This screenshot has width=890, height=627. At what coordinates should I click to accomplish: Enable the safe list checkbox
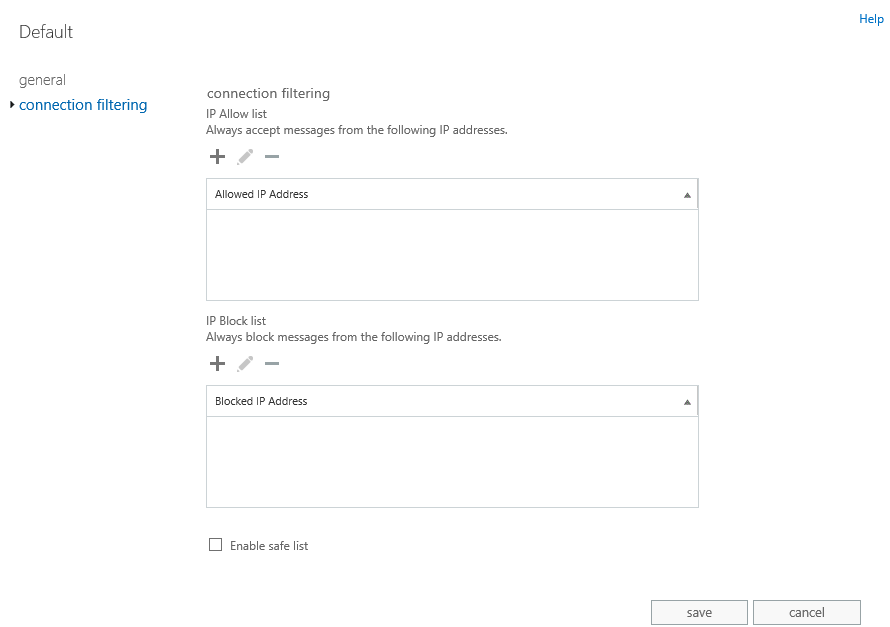click(x=215, y=545)
